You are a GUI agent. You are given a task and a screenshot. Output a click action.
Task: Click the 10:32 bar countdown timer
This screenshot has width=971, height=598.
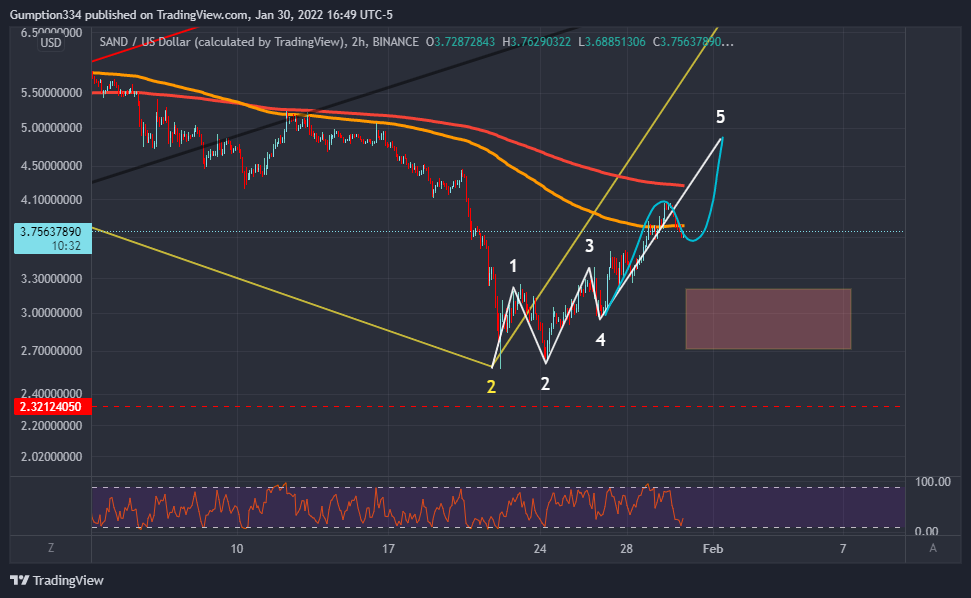[x=66, y=246]
